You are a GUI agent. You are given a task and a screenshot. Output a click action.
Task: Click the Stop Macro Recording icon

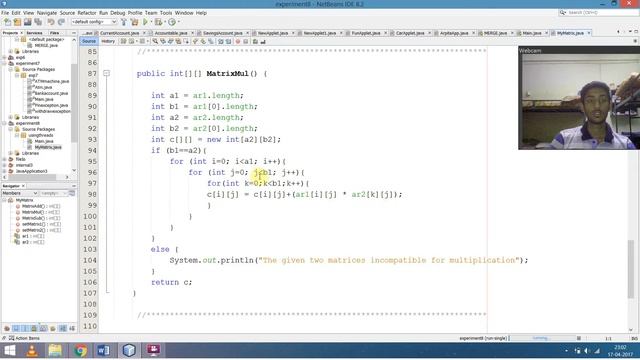pyautogui.click(x=246, y=41)
